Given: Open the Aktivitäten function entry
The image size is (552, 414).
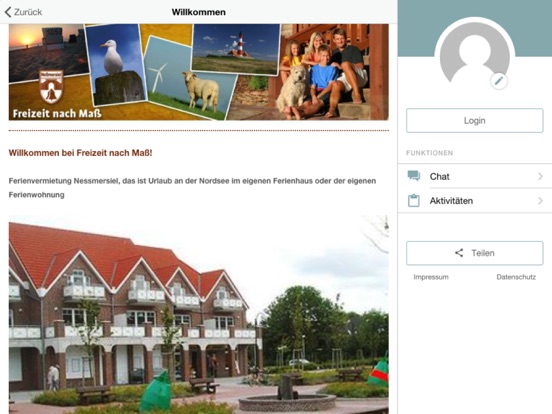Looking at the screenshot, I should pyautogui.click(x=475, y=201).
